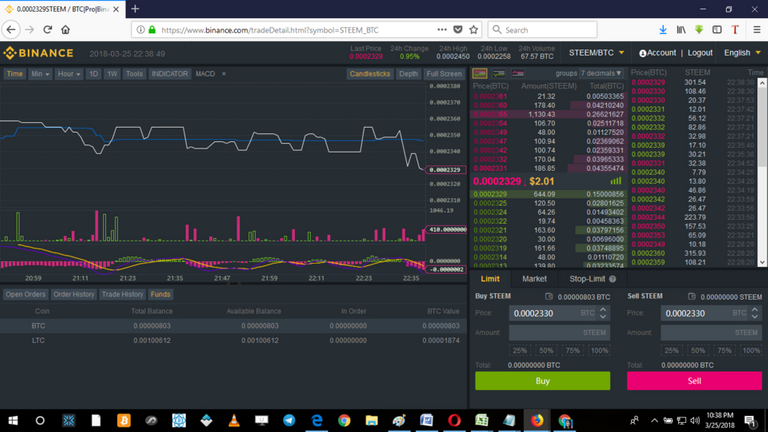Open Opera browser in taskbar
Screen dimensions: 768x432
(x=454, y=420)
